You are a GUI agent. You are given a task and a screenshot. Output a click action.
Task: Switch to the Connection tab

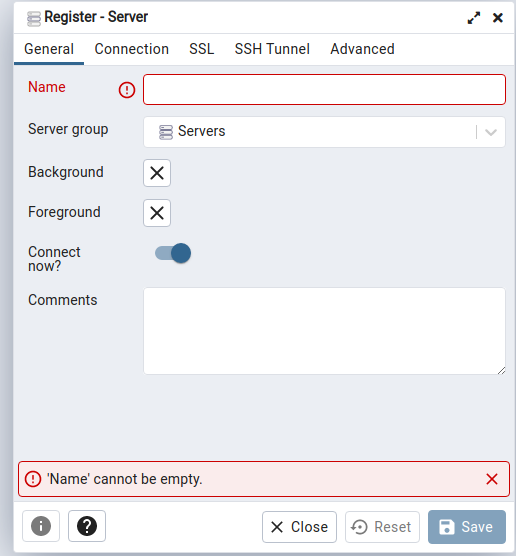(x=132, y=49)
